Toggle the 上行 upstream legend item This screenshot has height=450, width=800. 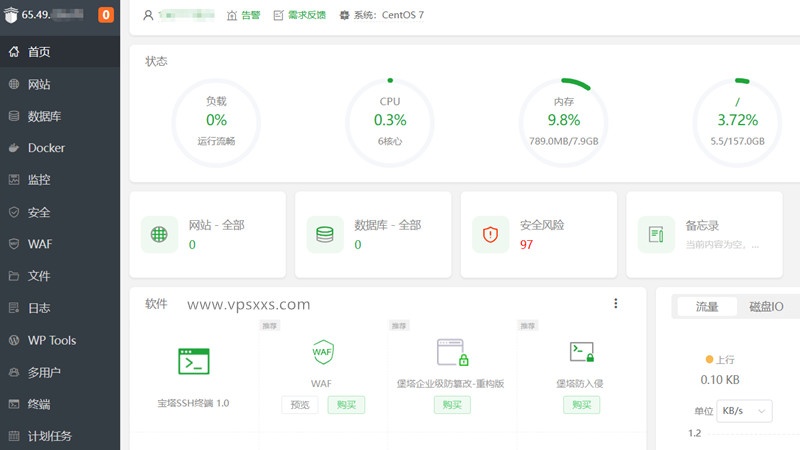(x=720, y=360)
